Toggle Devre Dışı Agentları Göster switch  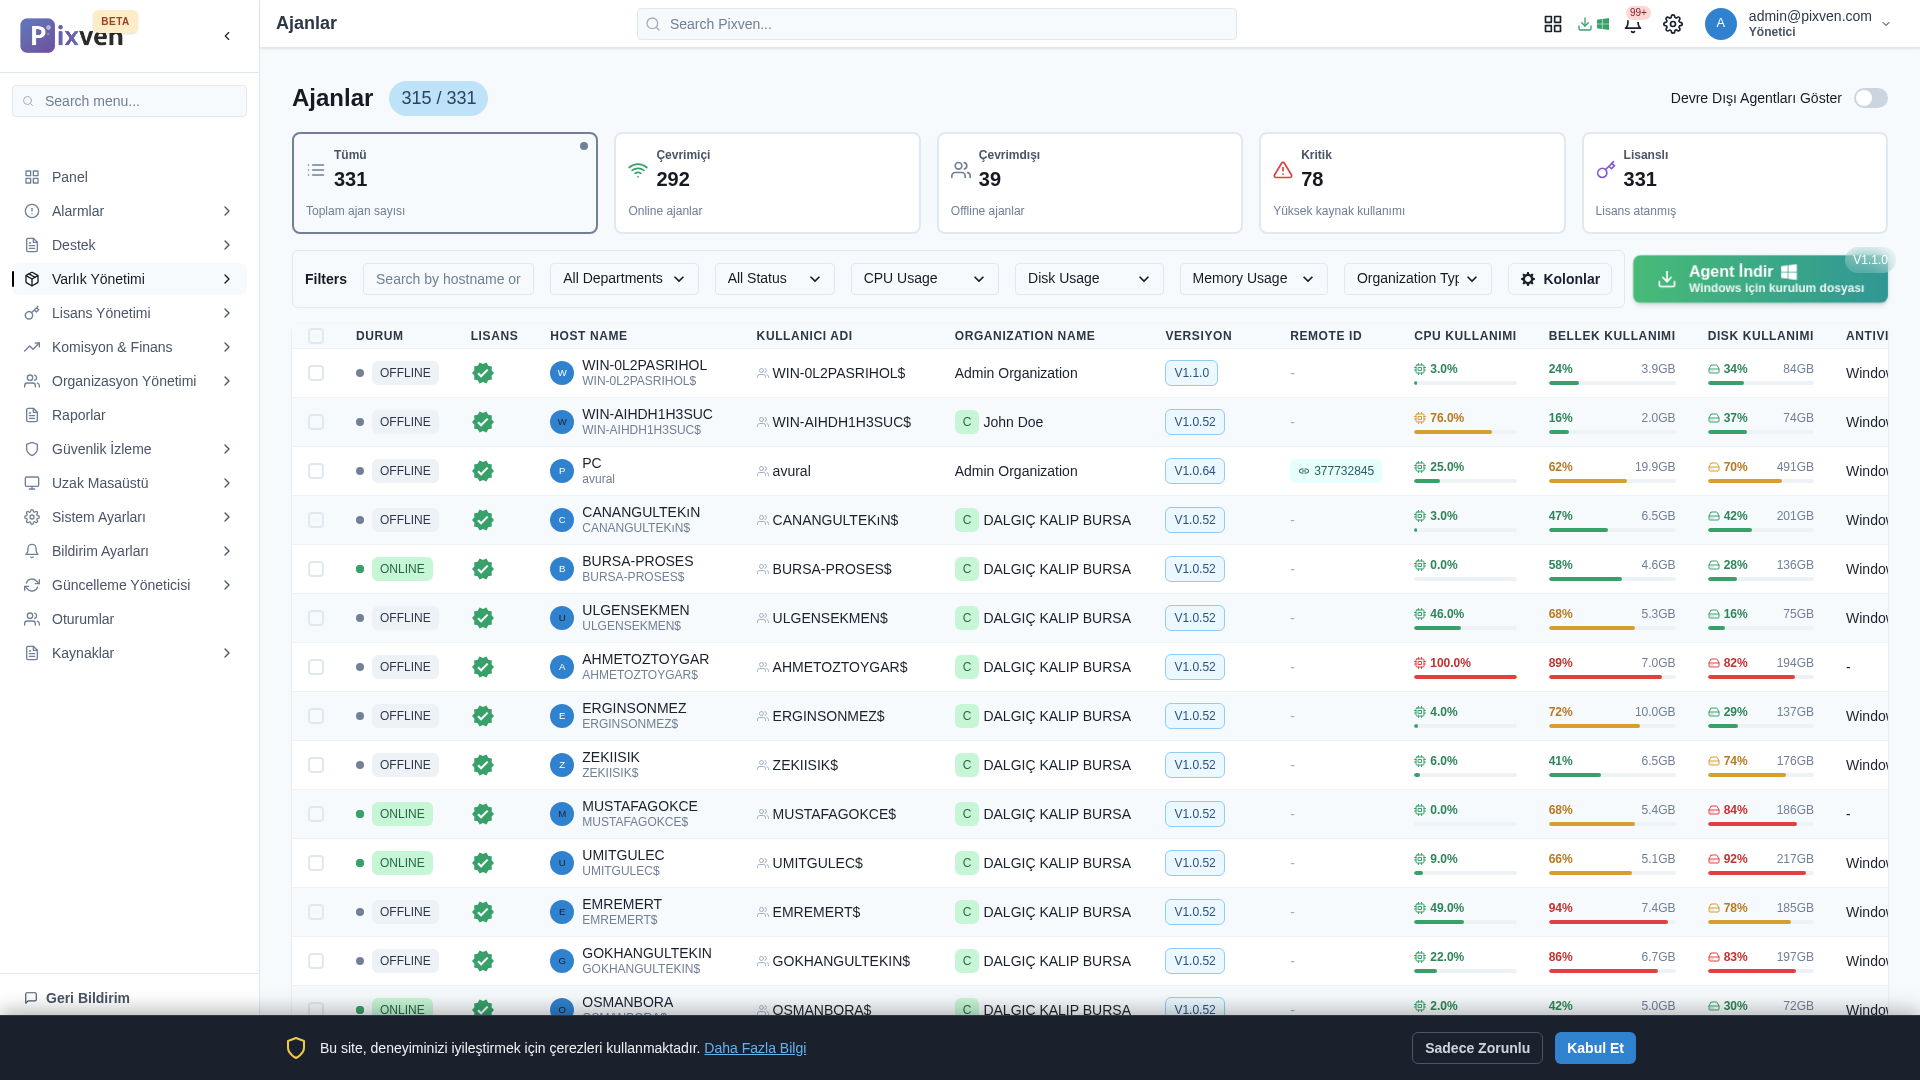[x=1870, y=98]
